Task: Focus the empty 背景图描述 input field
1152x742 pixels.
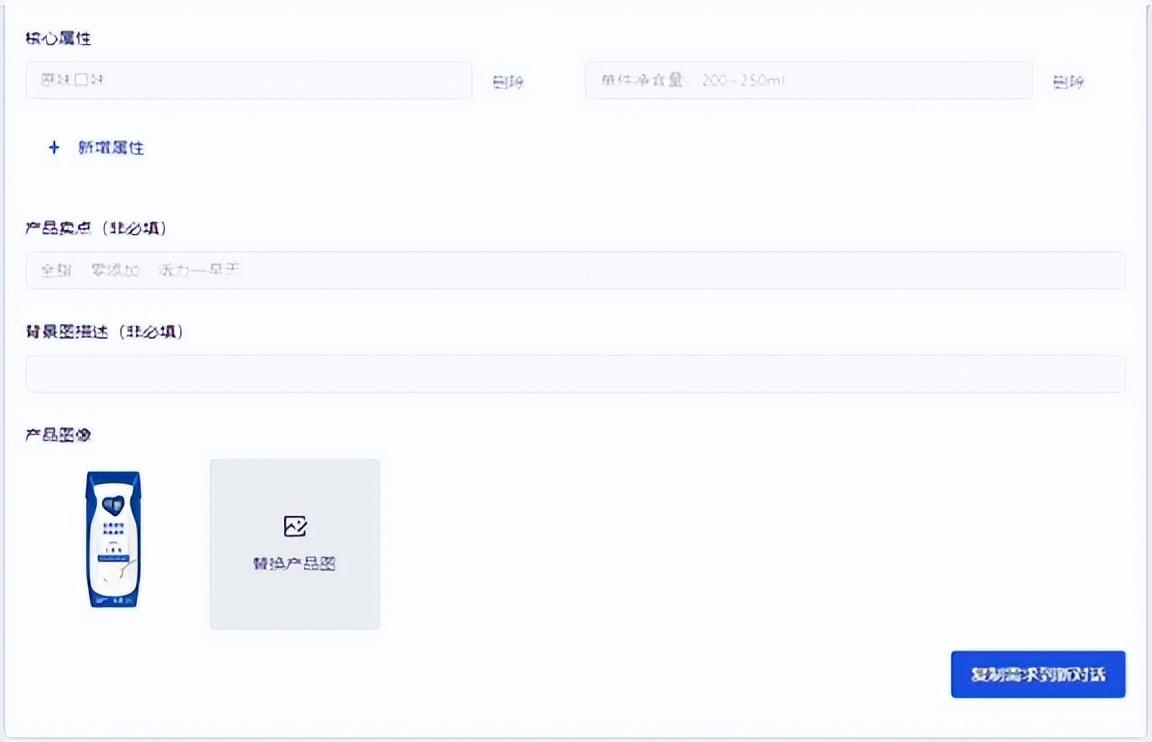Action: pyautogui.click(x=575, y=374)
